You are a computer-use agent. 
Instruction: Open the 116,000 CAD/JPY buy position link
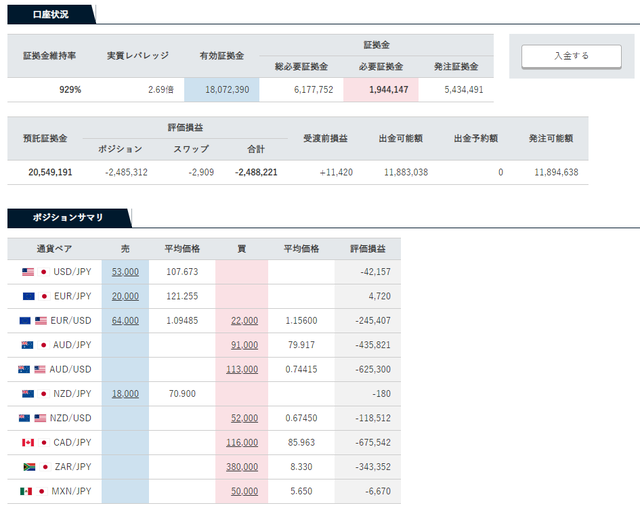[241, 443]
